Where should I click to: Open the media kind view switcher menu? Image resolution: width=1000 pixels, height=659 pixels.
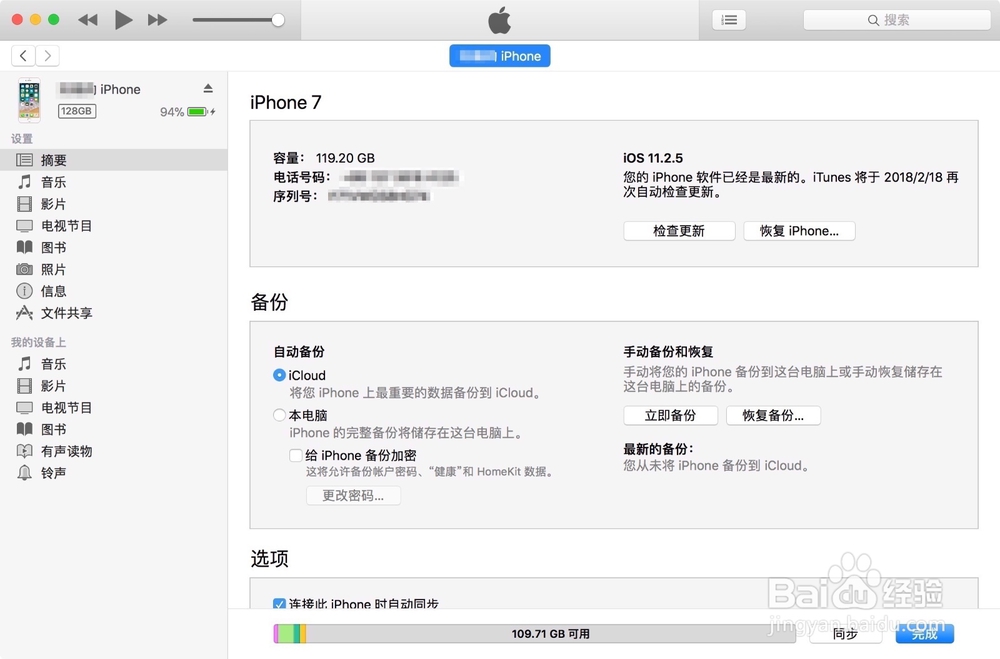729,19
